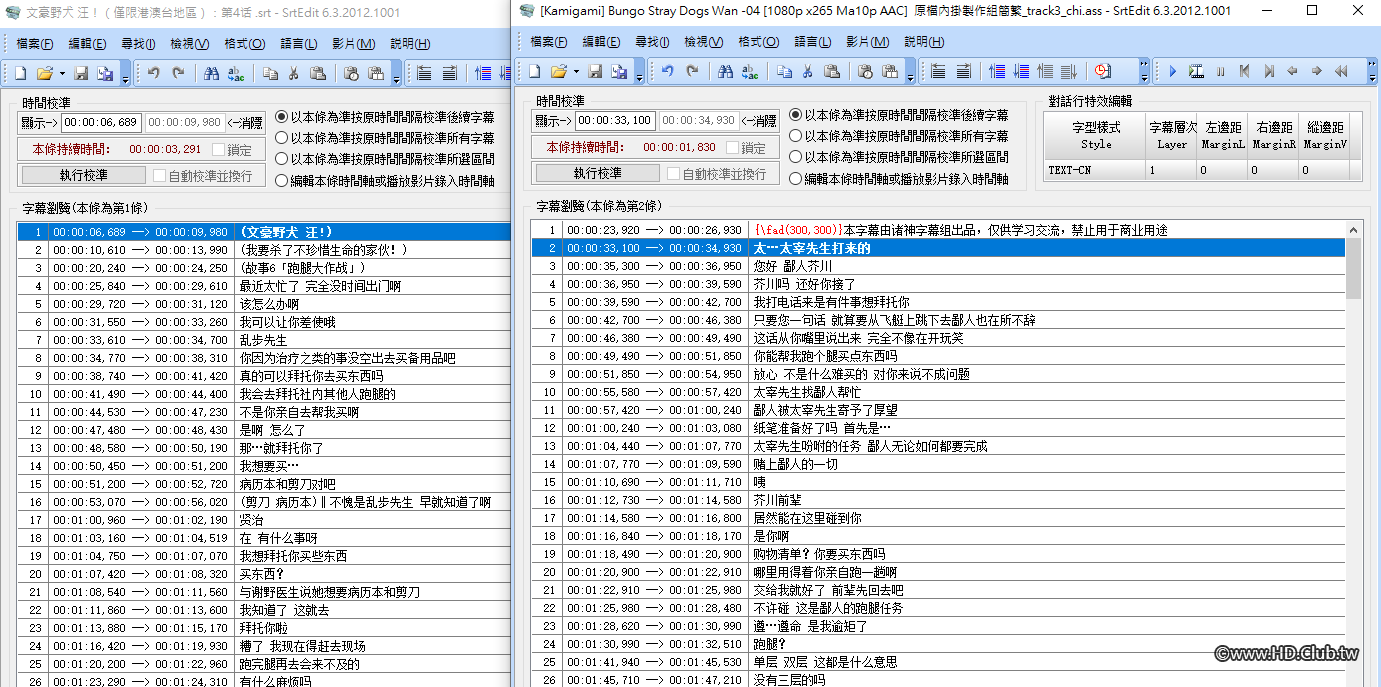Open 檔案(F) menu in right window

click(548, 42)
